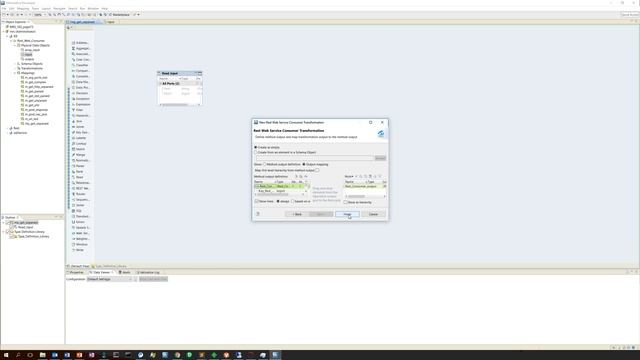Viewport: 640px width, 360px height.
Task: Choose the SQL transformation in palette
Action: coord(77,211)
